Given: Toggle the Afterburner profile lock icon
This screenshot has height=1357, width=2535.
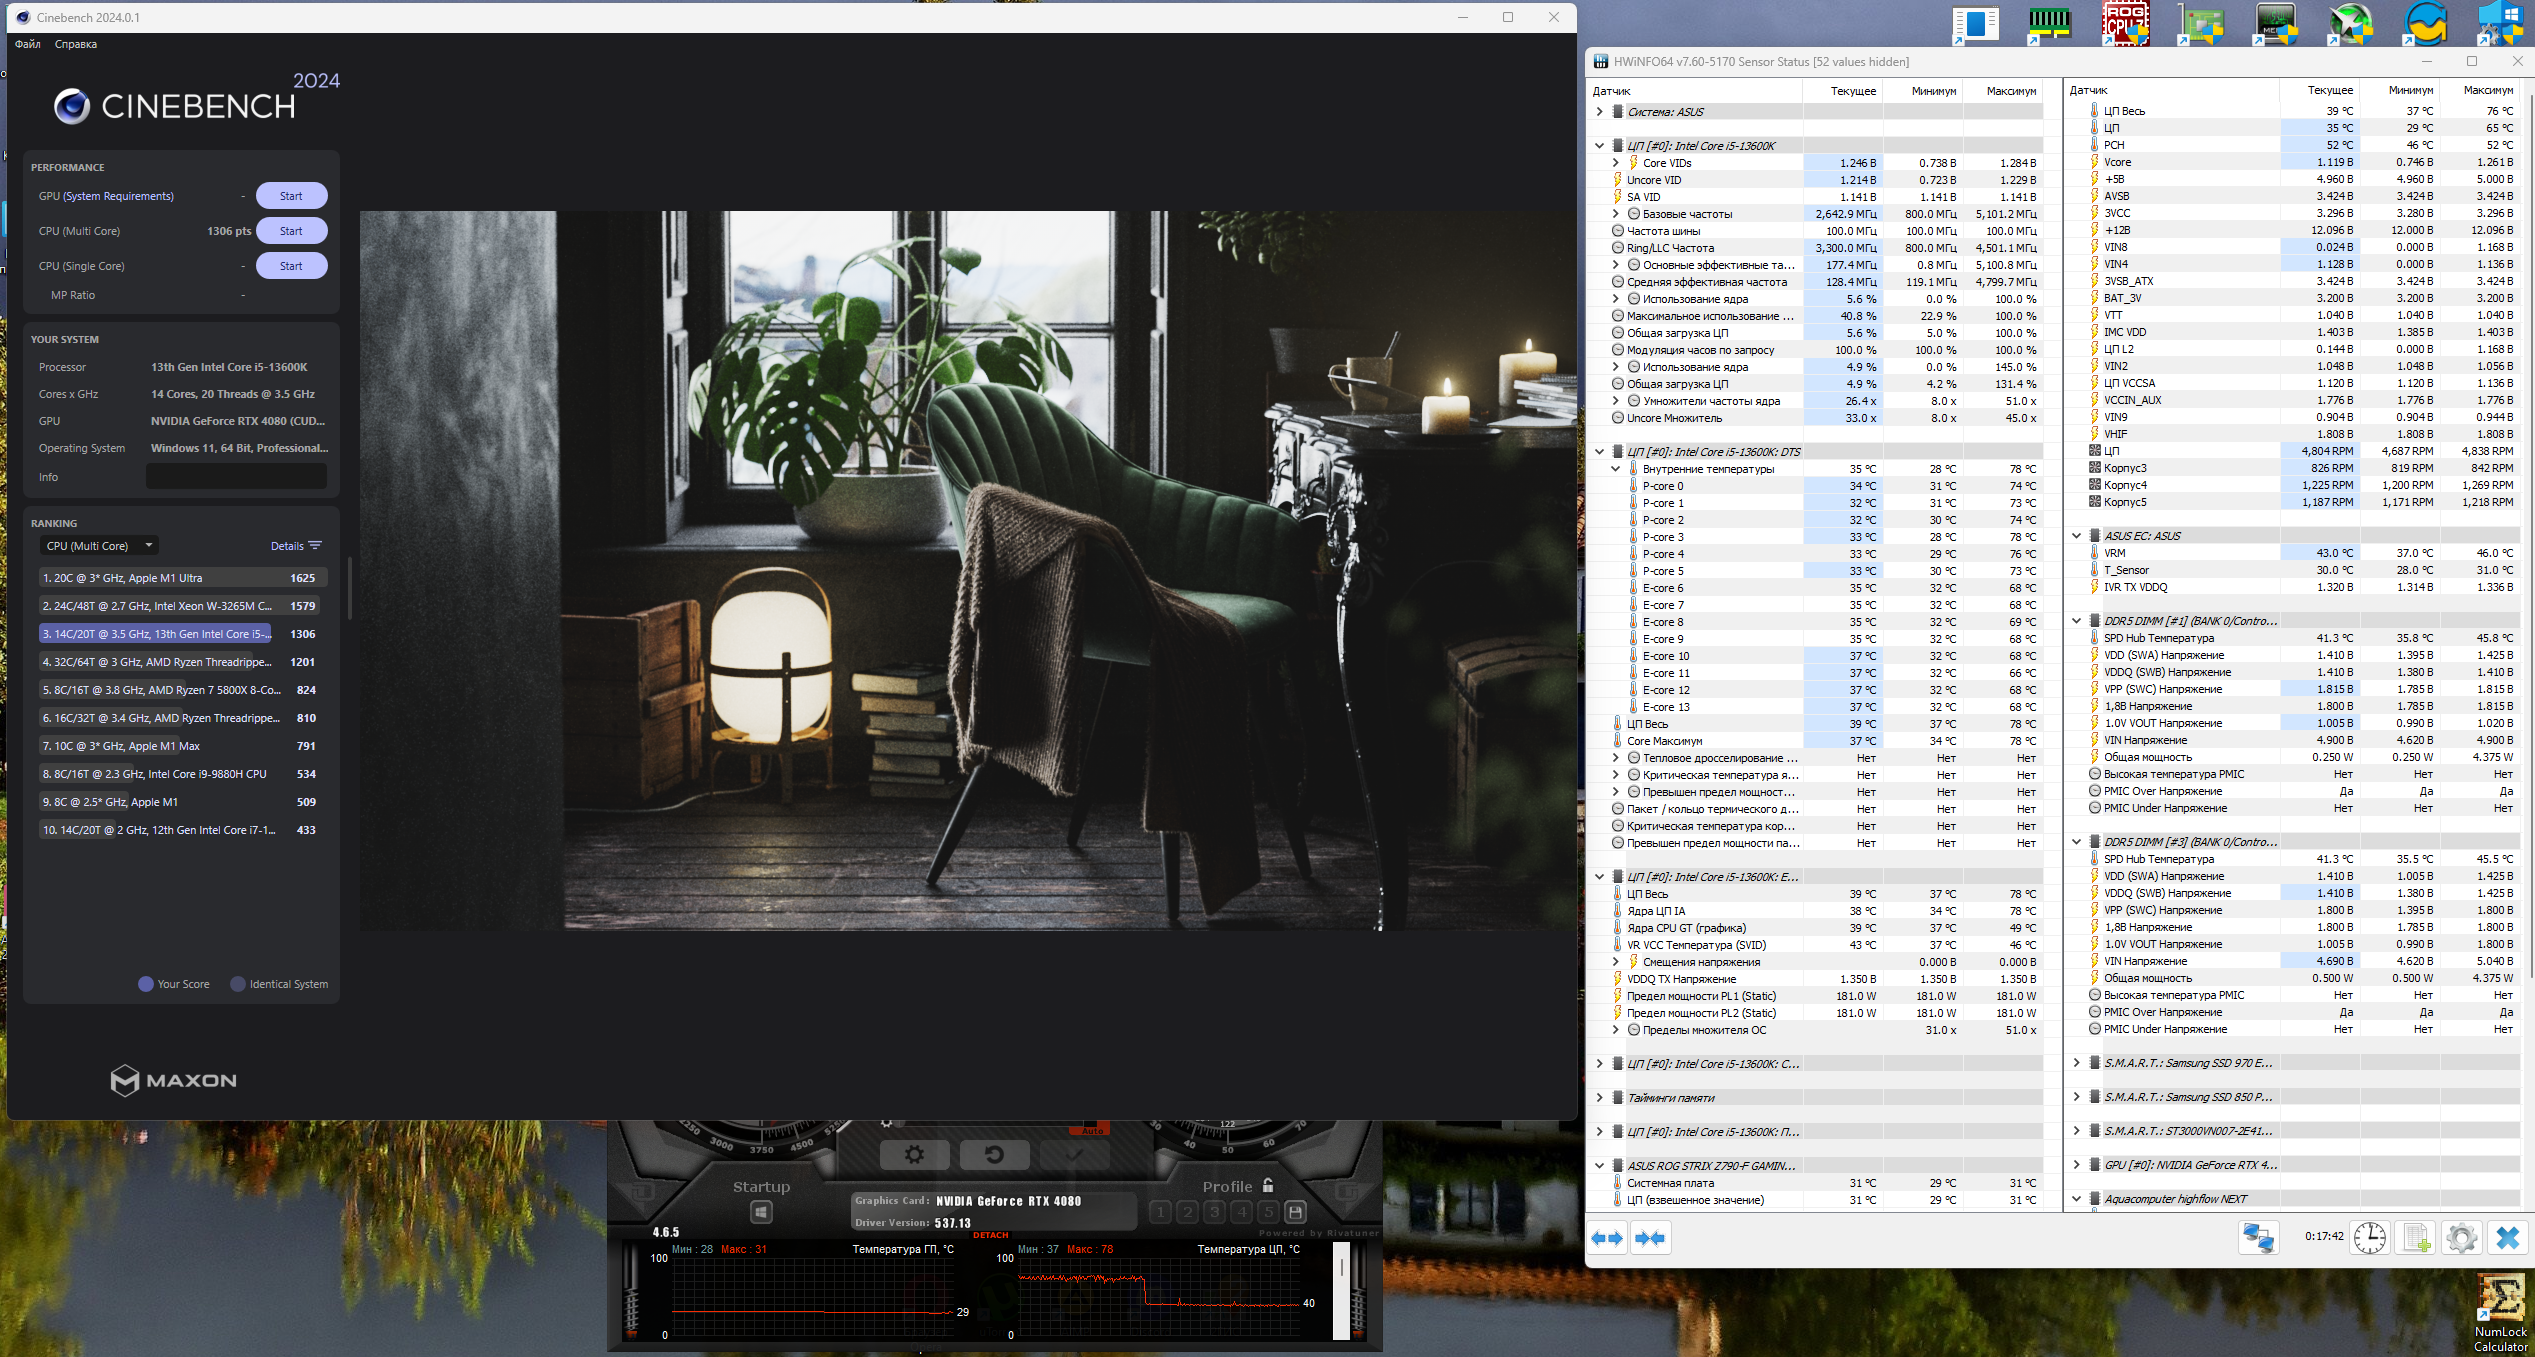Looking at the screenshot, I should tap(1268, 1185).
